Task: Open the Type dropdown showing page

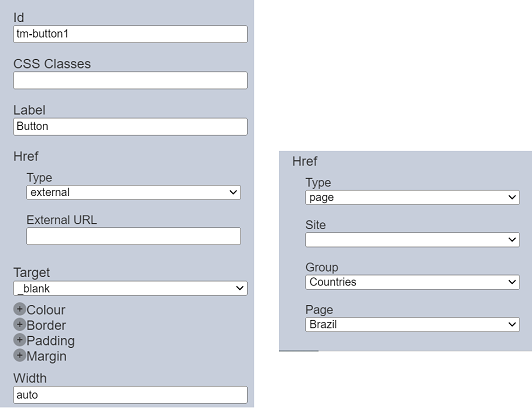Action: coord(412,197)
